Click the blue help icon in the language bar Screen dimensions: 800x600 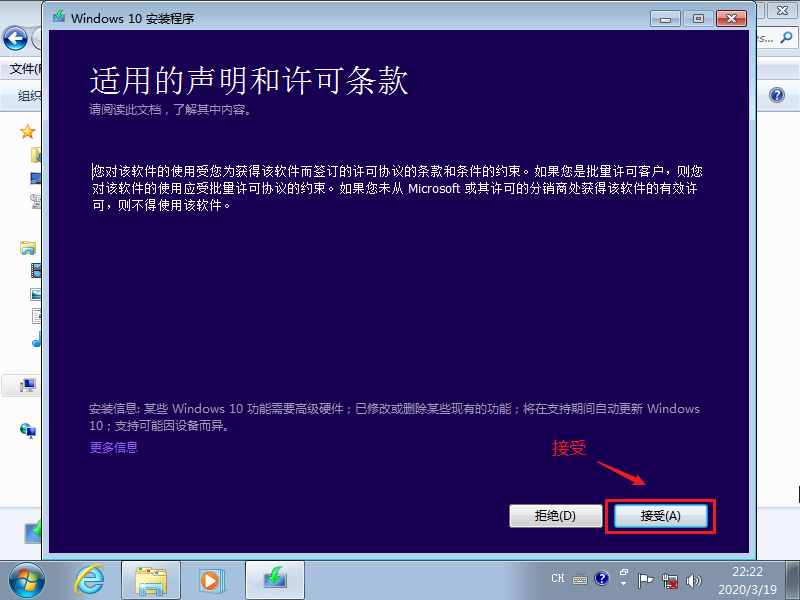[x=602, y=577]
